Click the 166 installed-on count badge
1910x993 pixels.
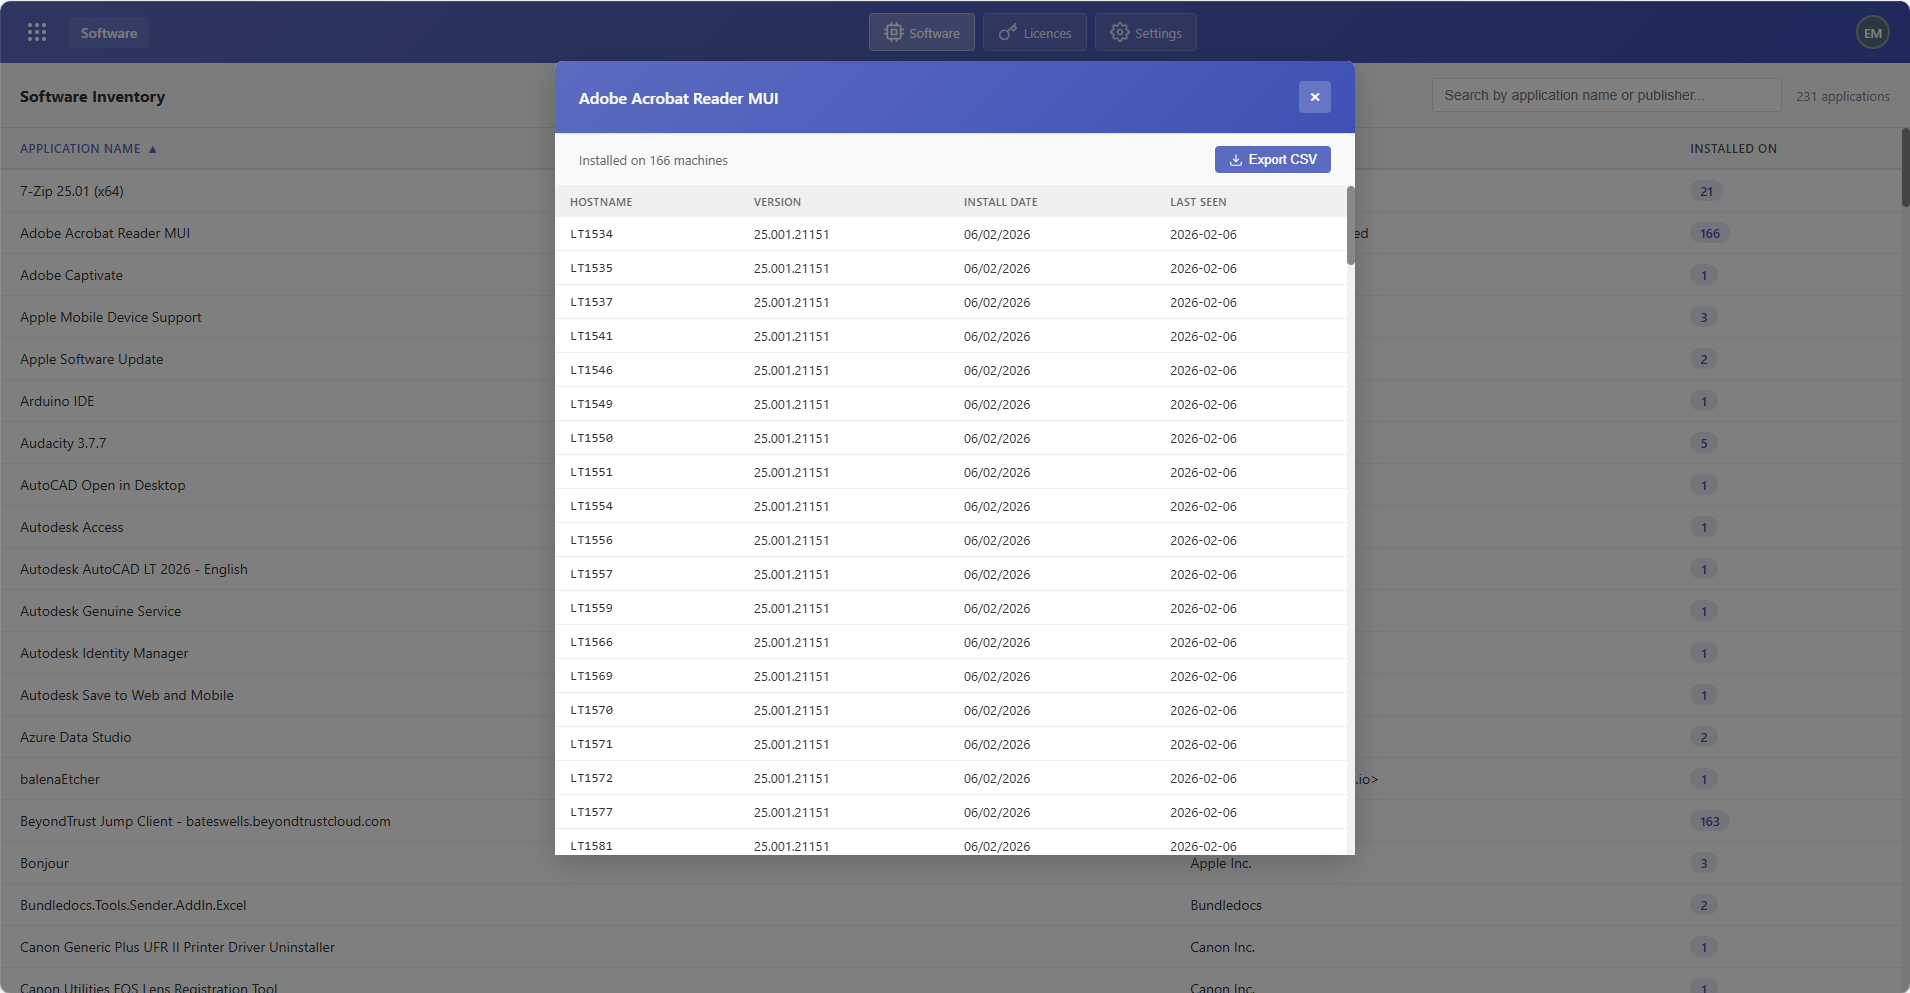tap(1710, 233)
